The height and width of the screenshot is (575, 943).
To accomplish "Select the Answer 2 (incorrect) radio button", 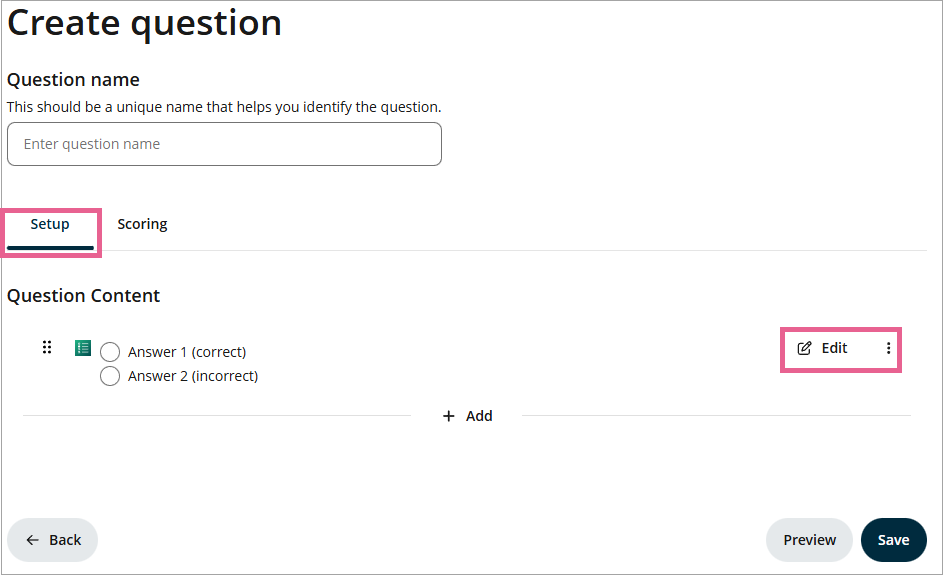I will click(x=110, y=376).
